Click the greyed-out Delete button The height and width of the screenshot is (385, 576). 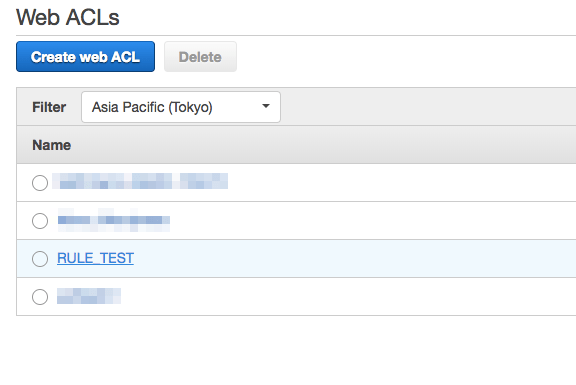click(x=200, y=57)
